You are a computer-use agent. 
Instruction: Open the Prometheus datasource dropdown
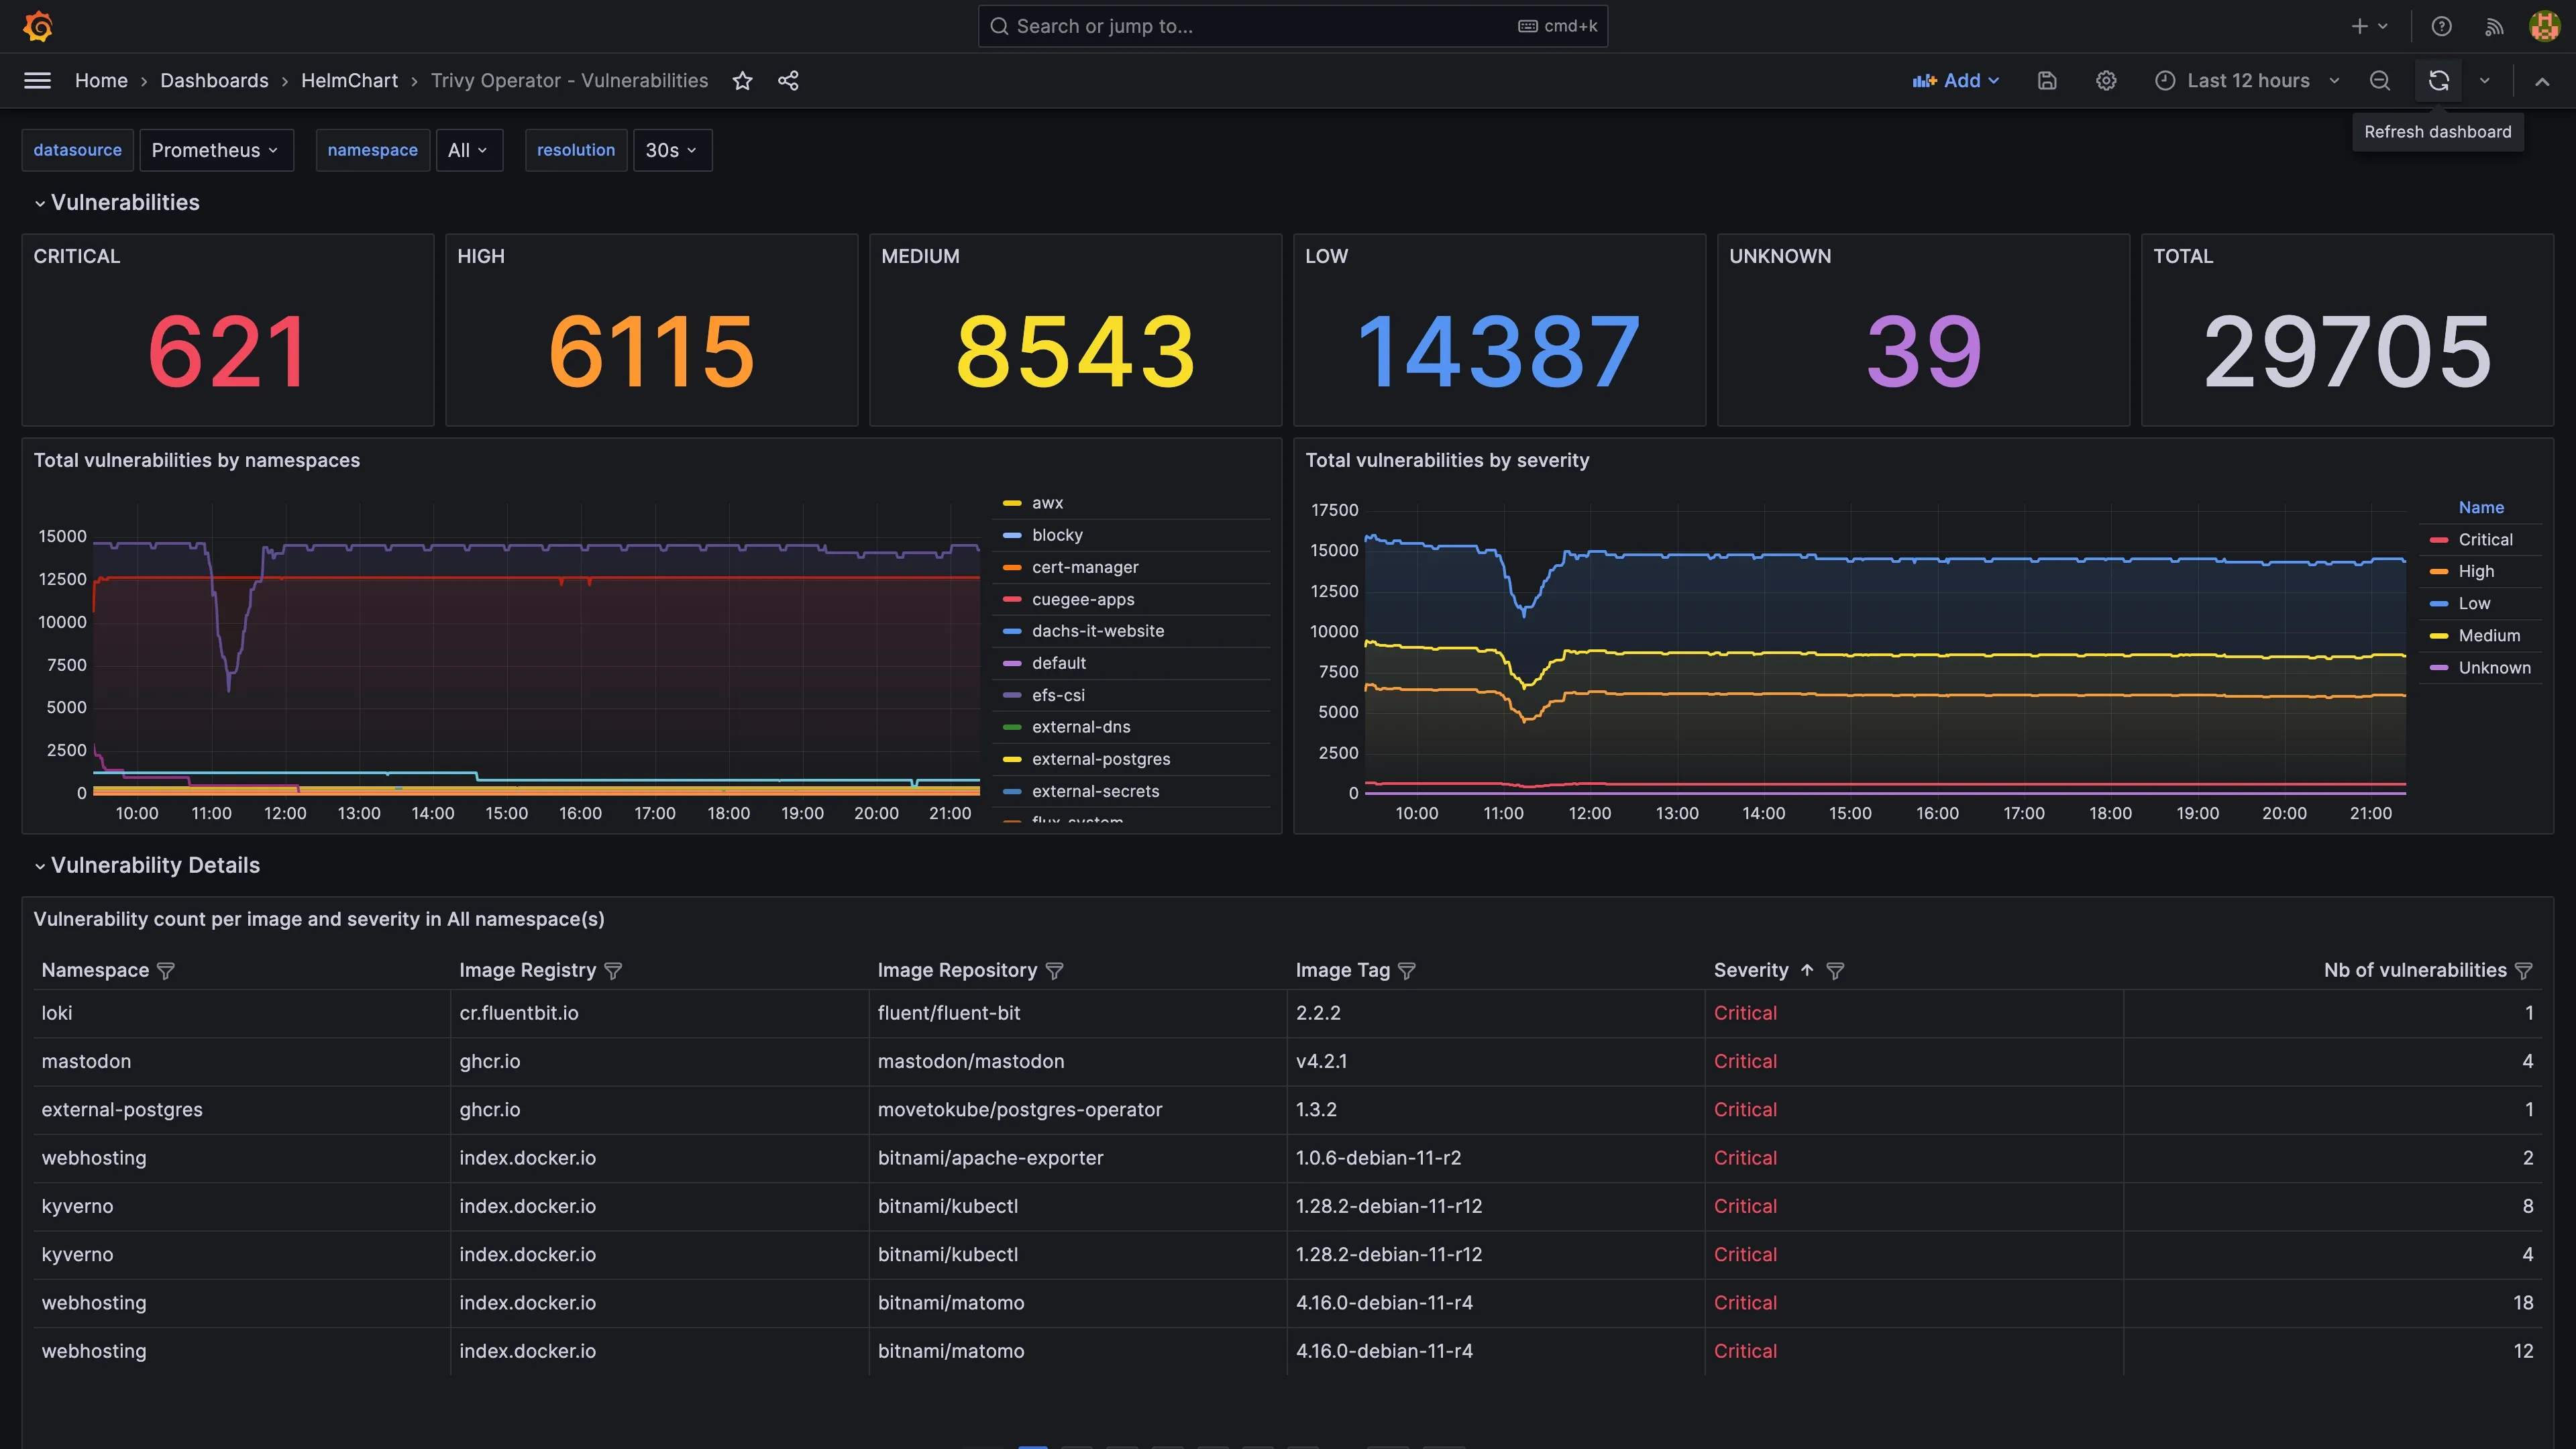215,150
